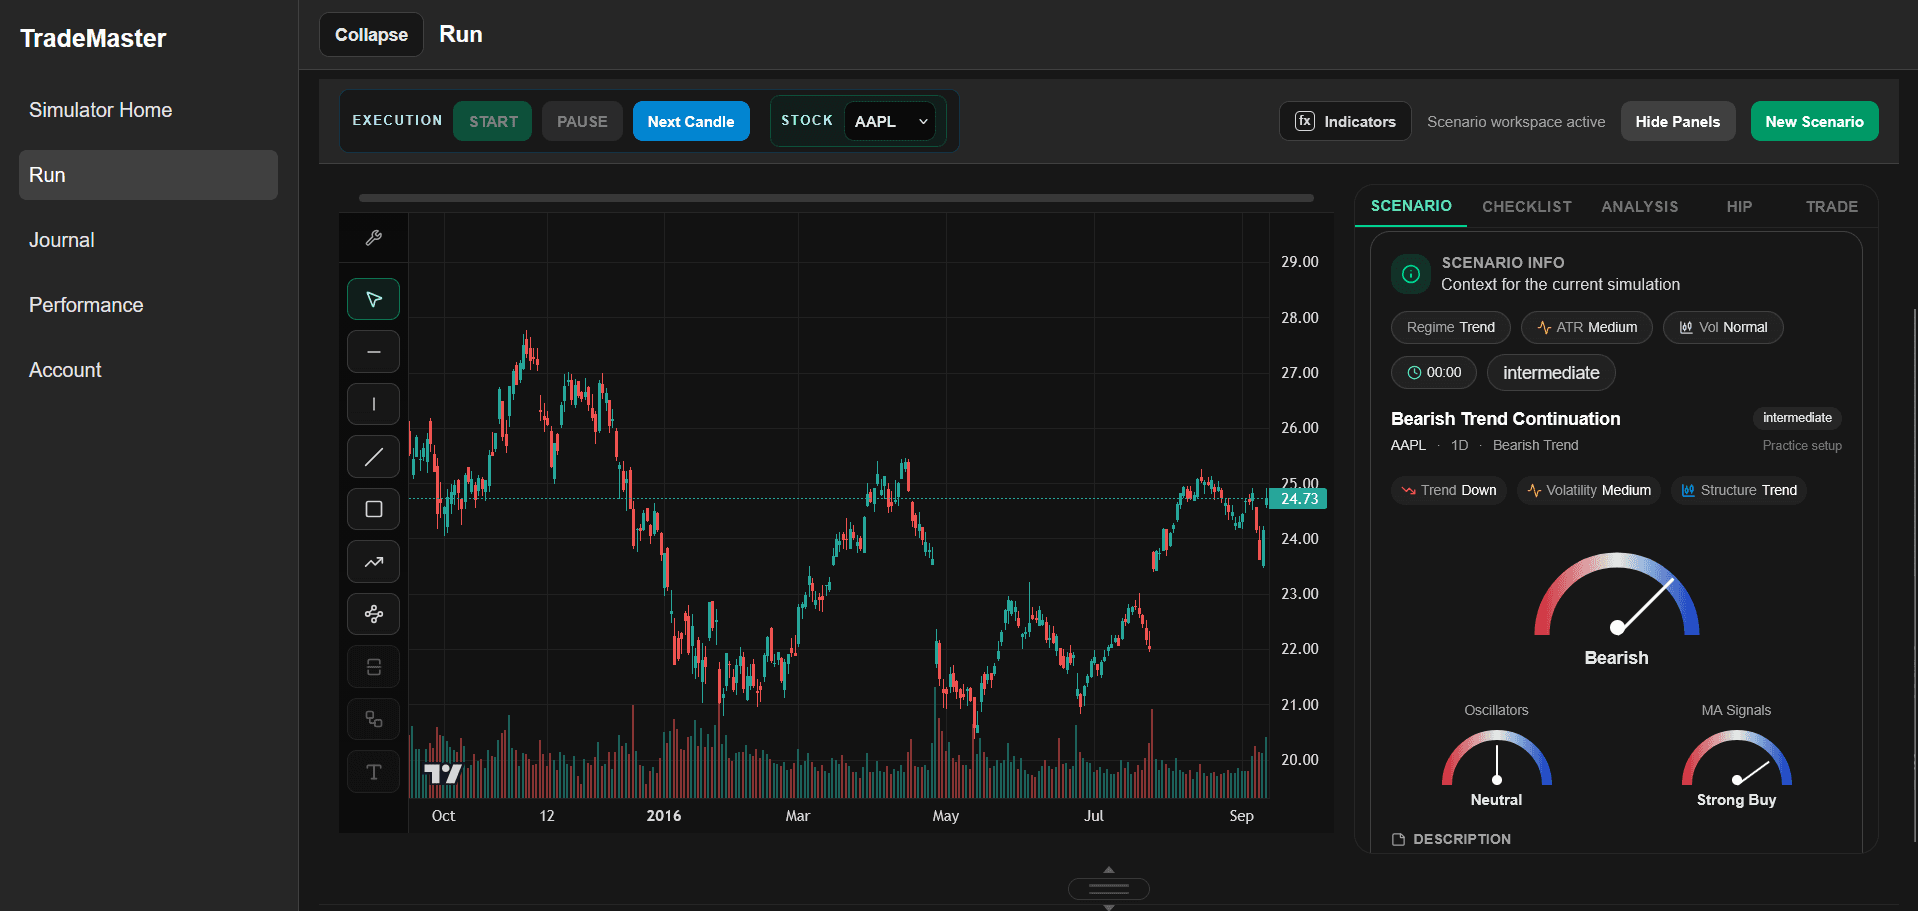The height and width of the screenshot is (911, 1918).
Task: Open the Run page in sidebar
Action: click(148, 175)
